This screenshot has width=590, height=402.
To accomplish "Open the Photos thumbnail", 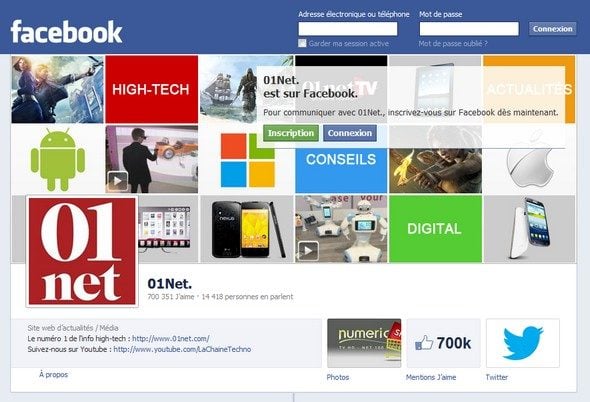I will [x=364, y=343].
